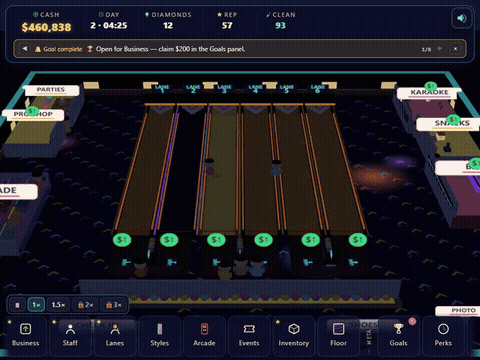This screenshot has height=360, width=480.
Task: Mute game sound with speaker icon
Action: pos(461,18)
